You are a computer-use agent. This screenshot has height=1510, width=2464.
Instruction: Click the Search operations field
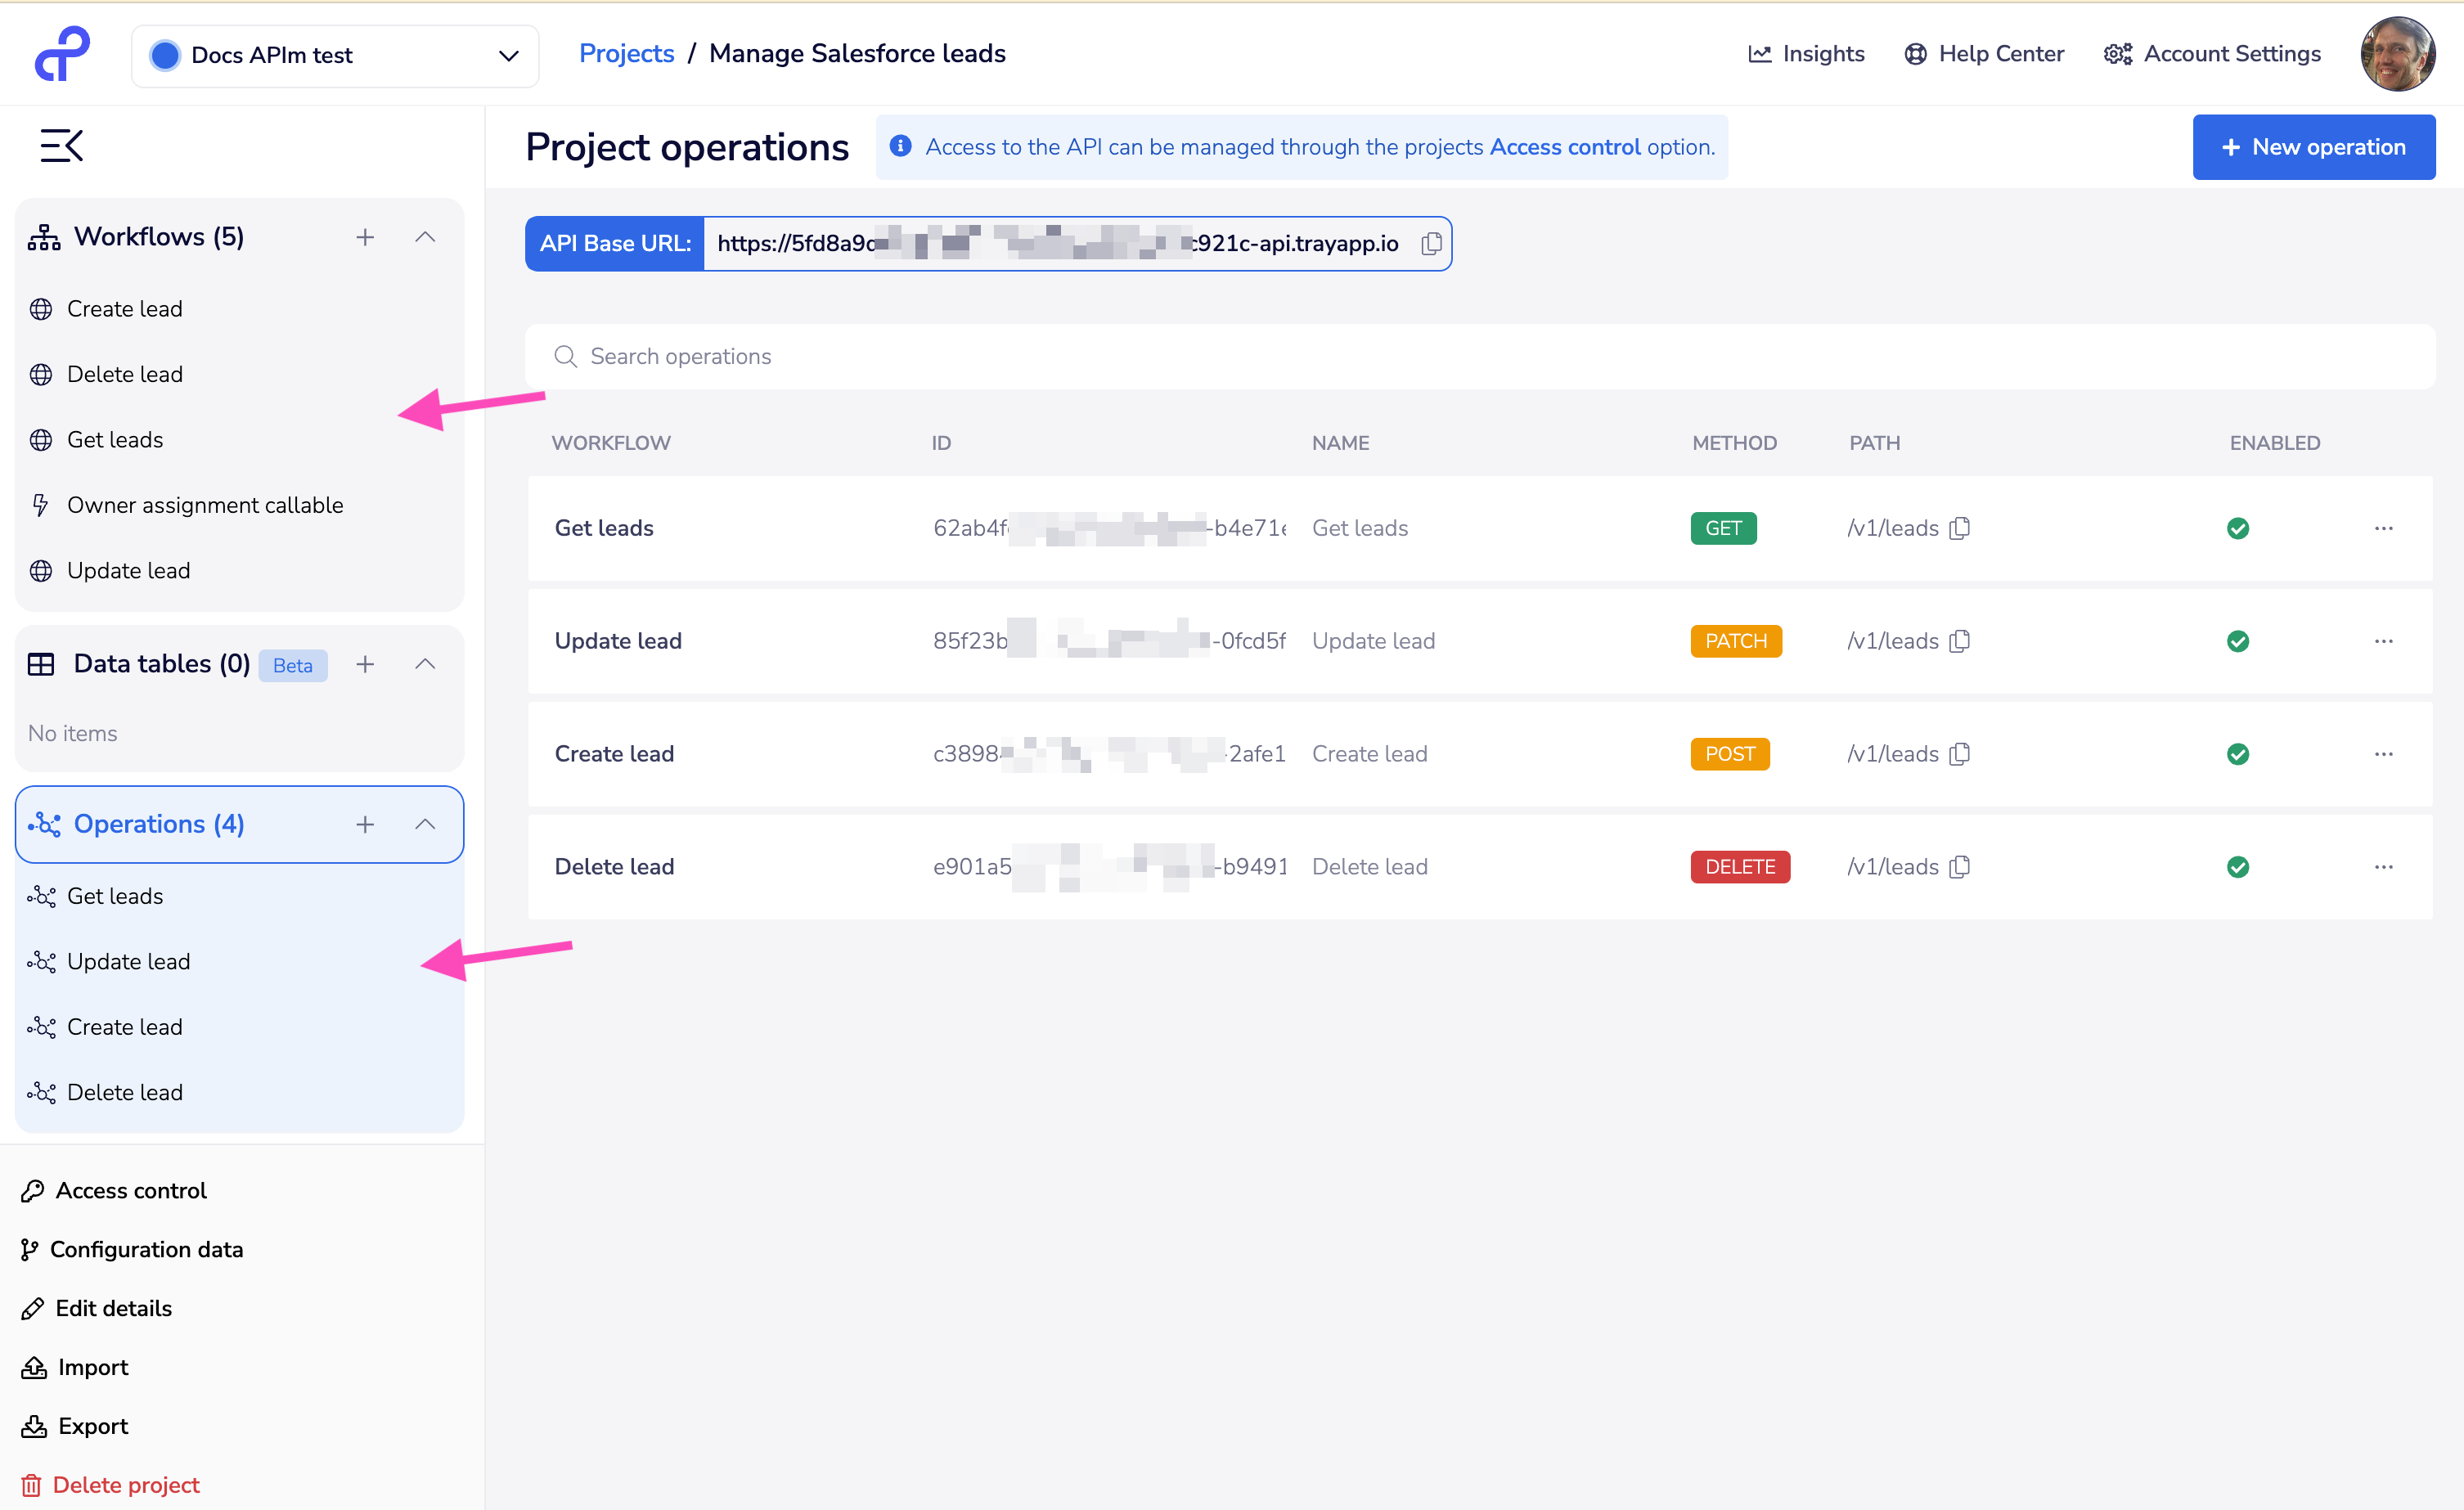click(x=900, y=356)
